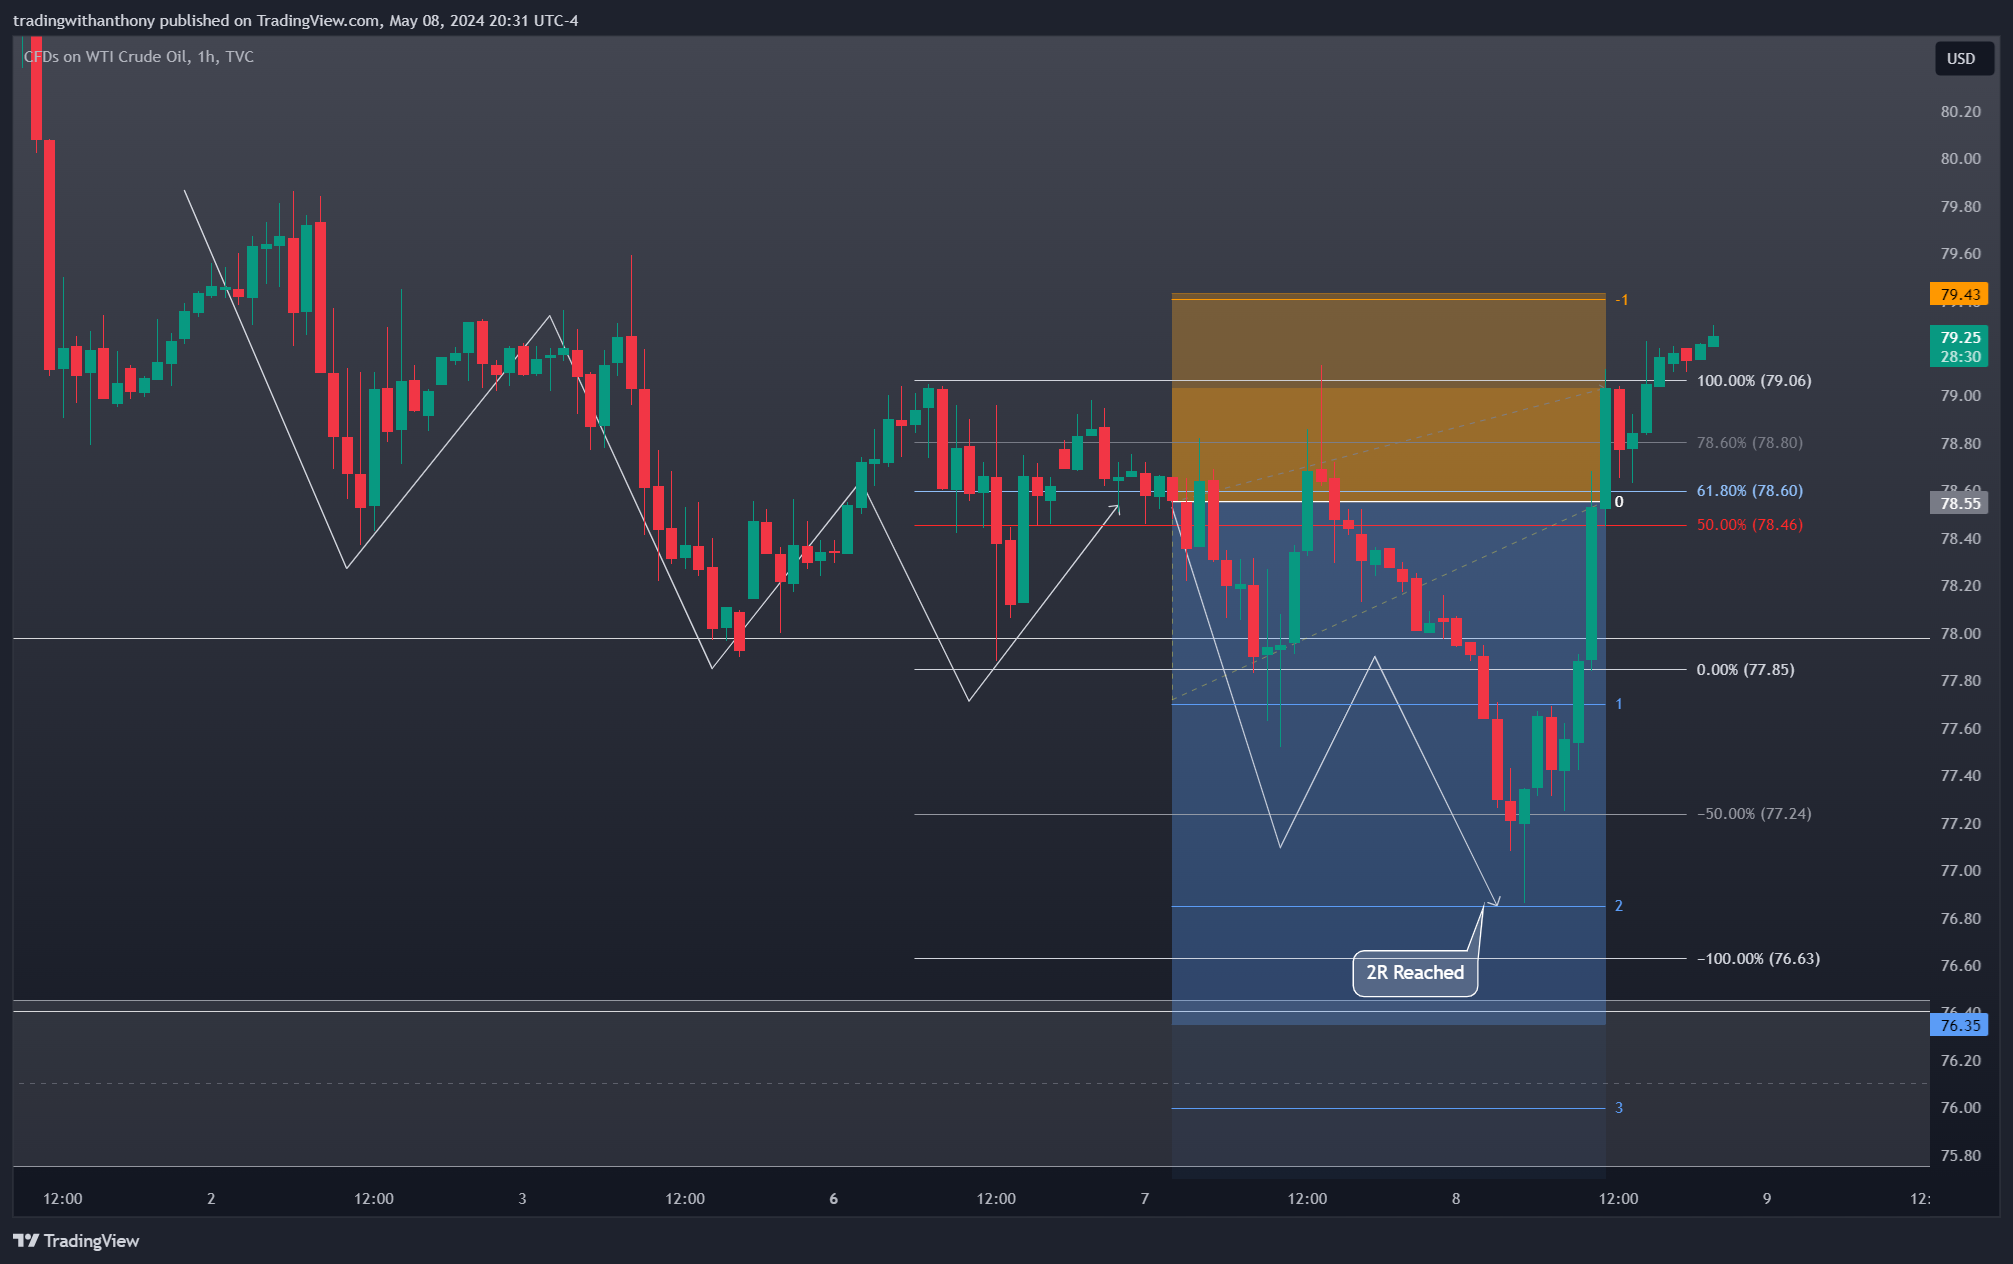Click the -50.00% (77.24) Fibonacci label
Viewport: 2013px width, 1264px height.
(1754, 814)
